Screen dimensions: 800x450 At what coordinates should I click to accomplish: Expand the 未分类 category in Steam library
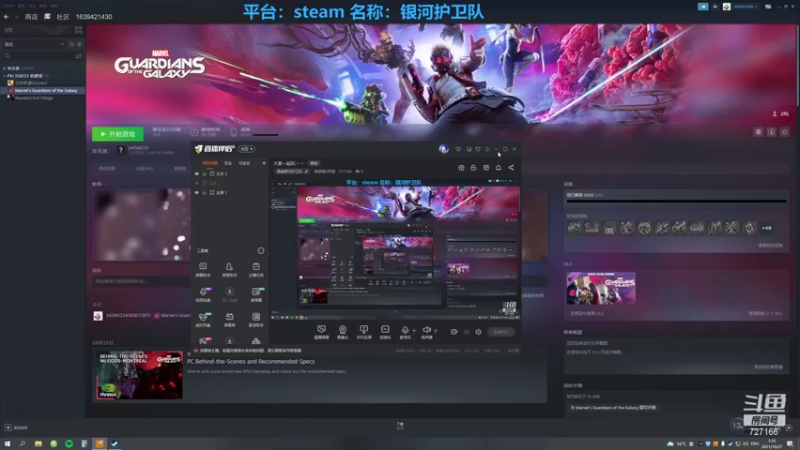pyautogui.click(x=5, y=68)
